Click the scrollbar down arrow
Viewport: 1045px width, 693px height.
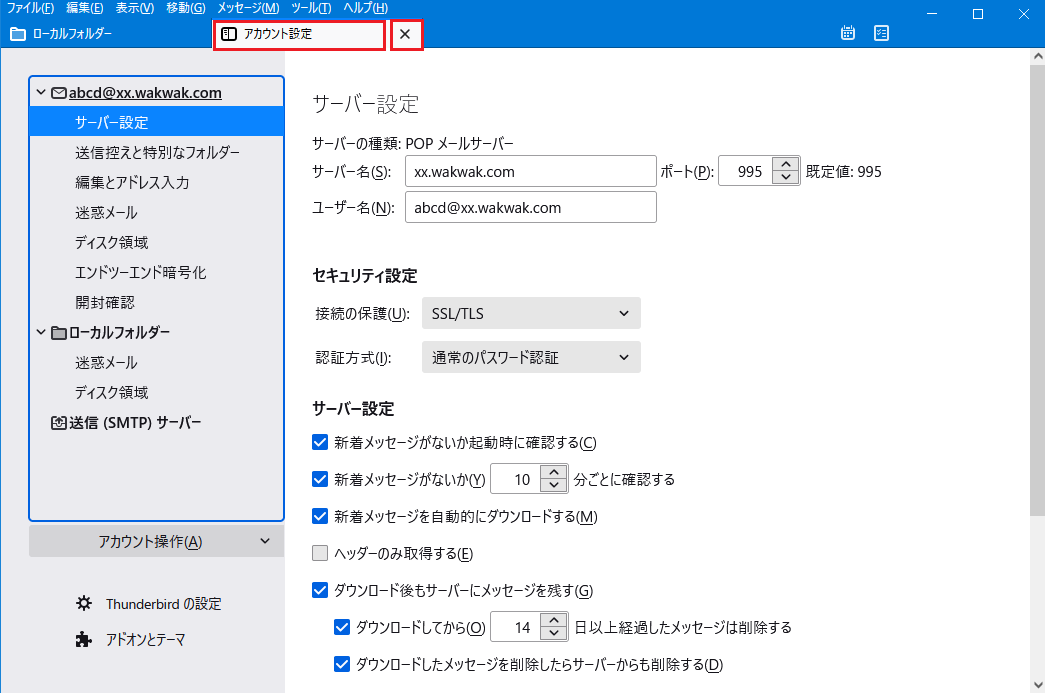point(1038,684)
